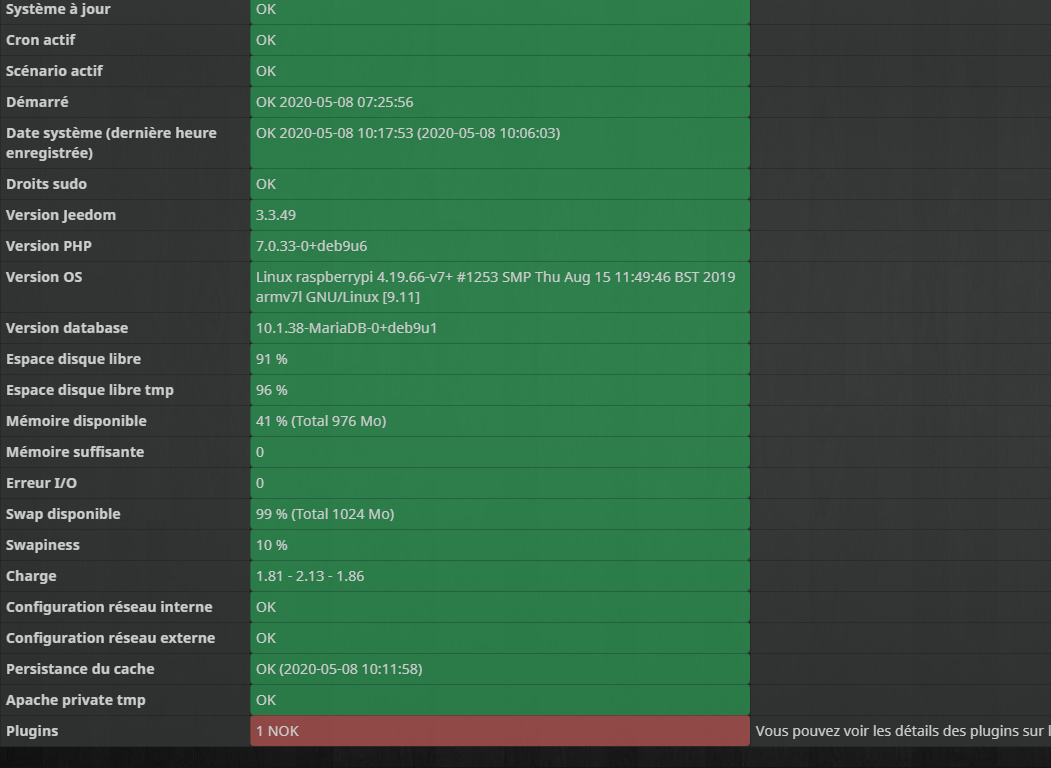Viewport: 1051px width, 768px height.
Task: Click the 'Persistance du cache' label
Action: point(80,669)
